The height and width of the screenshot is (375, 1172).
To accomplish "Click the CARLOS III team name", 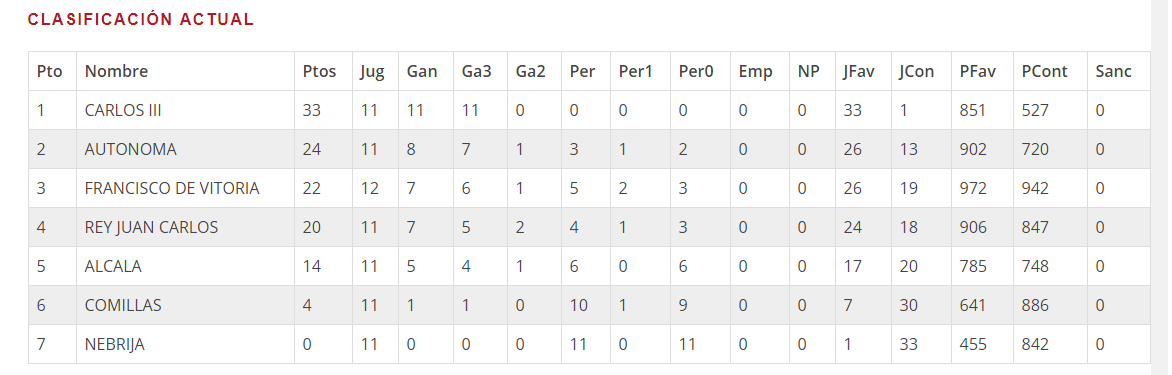I will click(x=123, y=111).
